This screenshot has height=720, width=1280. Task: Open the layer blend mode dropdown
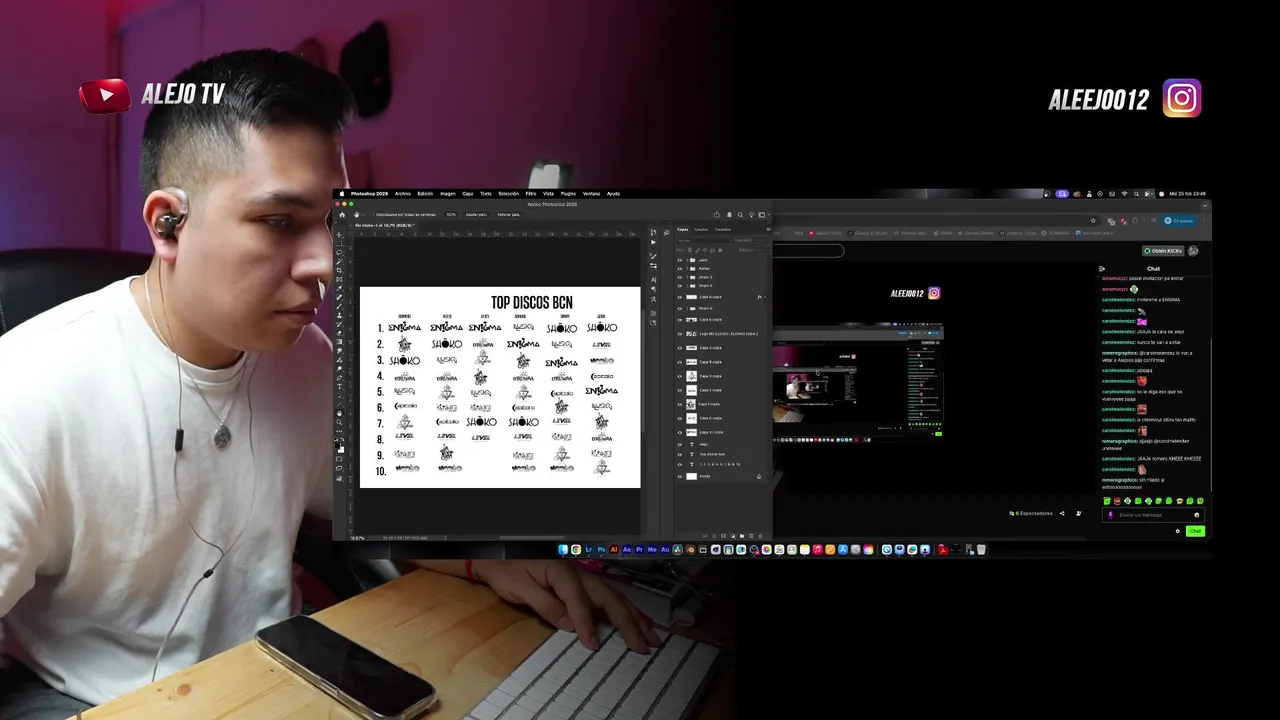(x=705, y=241)
